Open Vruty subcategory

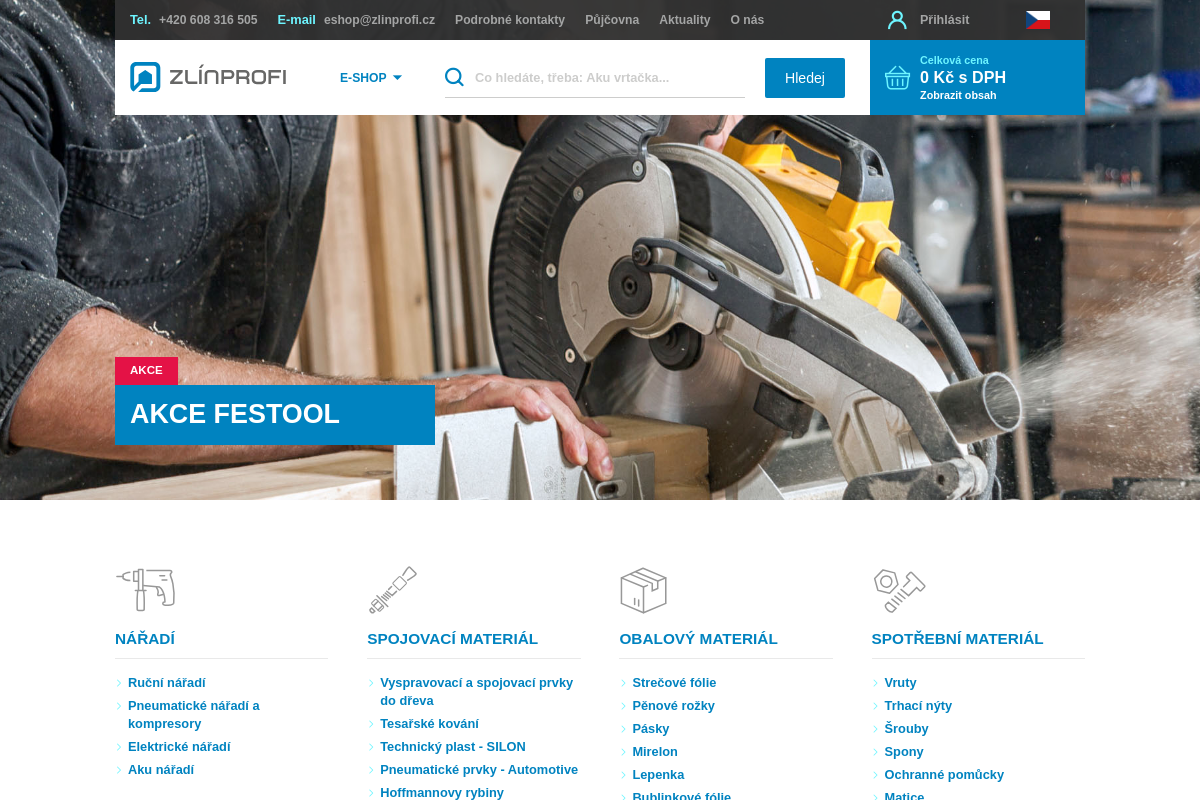(x=900, y=683)
